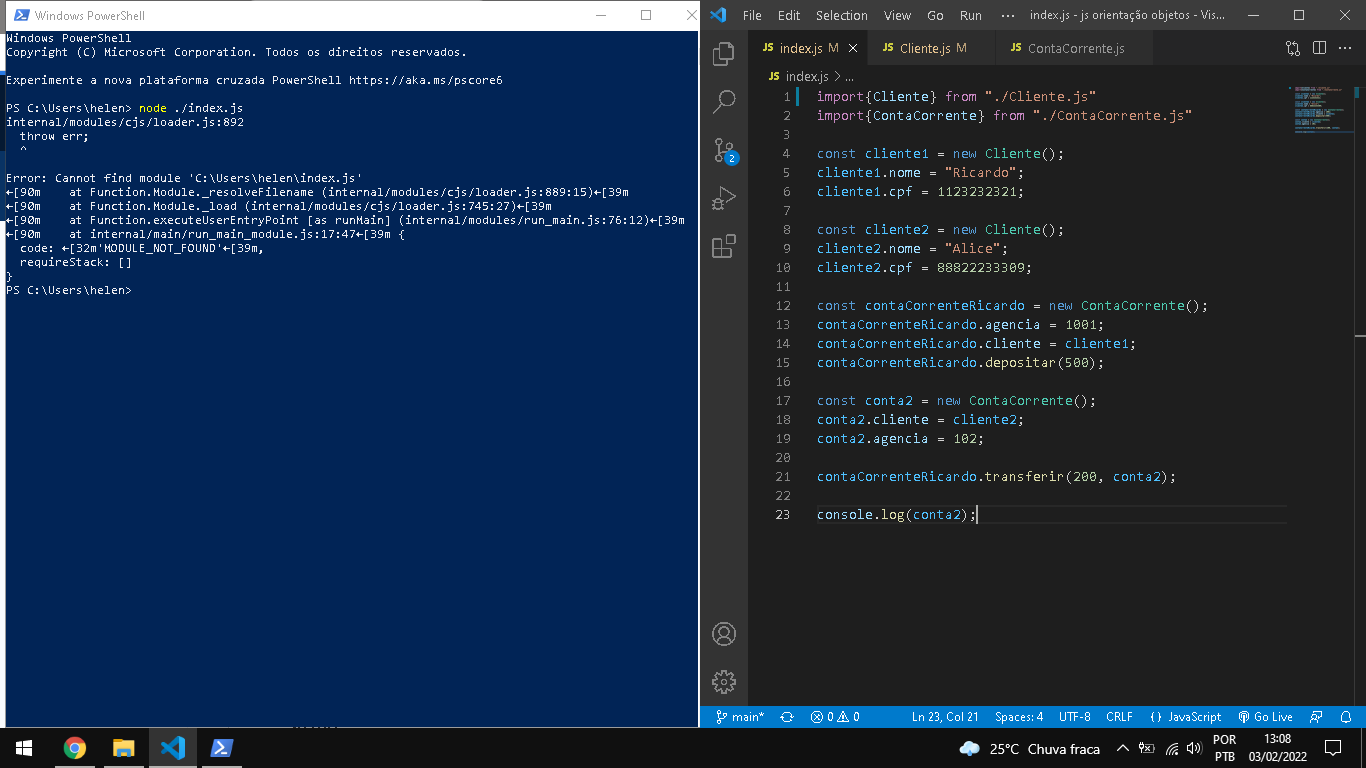This screenshot has width=1366, height=768.
Task: Open Source Control view with 2 changes
Action: (x=724, y=150)
